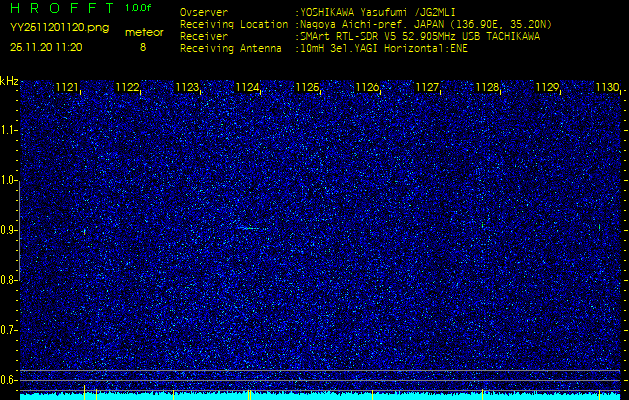
Task: Click the 1128 time axis label
Action: 487,87
